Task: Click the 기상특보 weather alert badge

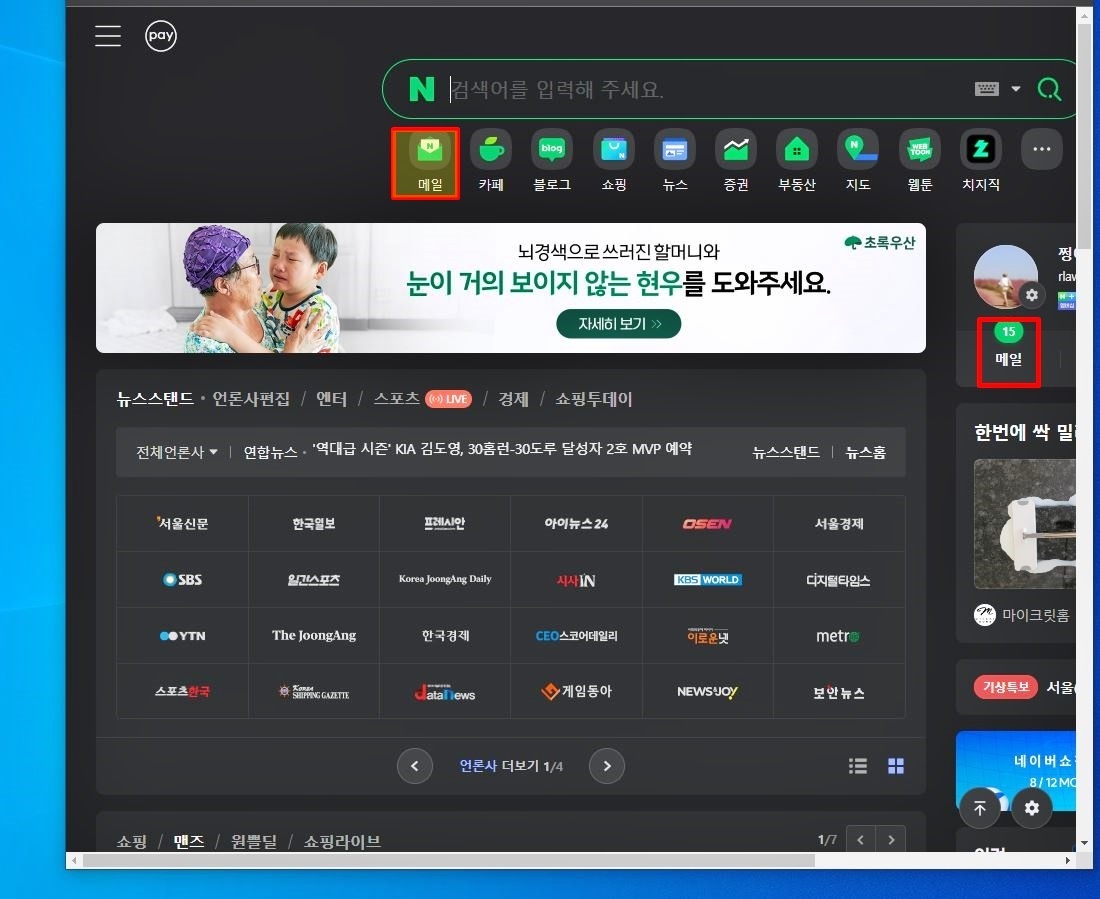Action: (x=1005, y=687)
